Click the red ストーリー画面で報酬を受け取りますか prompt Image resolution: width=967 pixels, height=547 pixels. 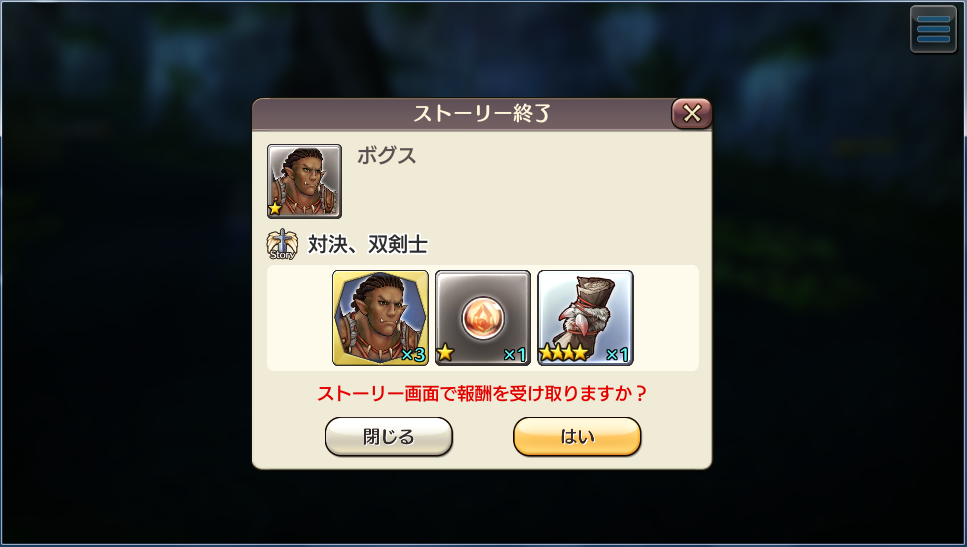(482, 393)
